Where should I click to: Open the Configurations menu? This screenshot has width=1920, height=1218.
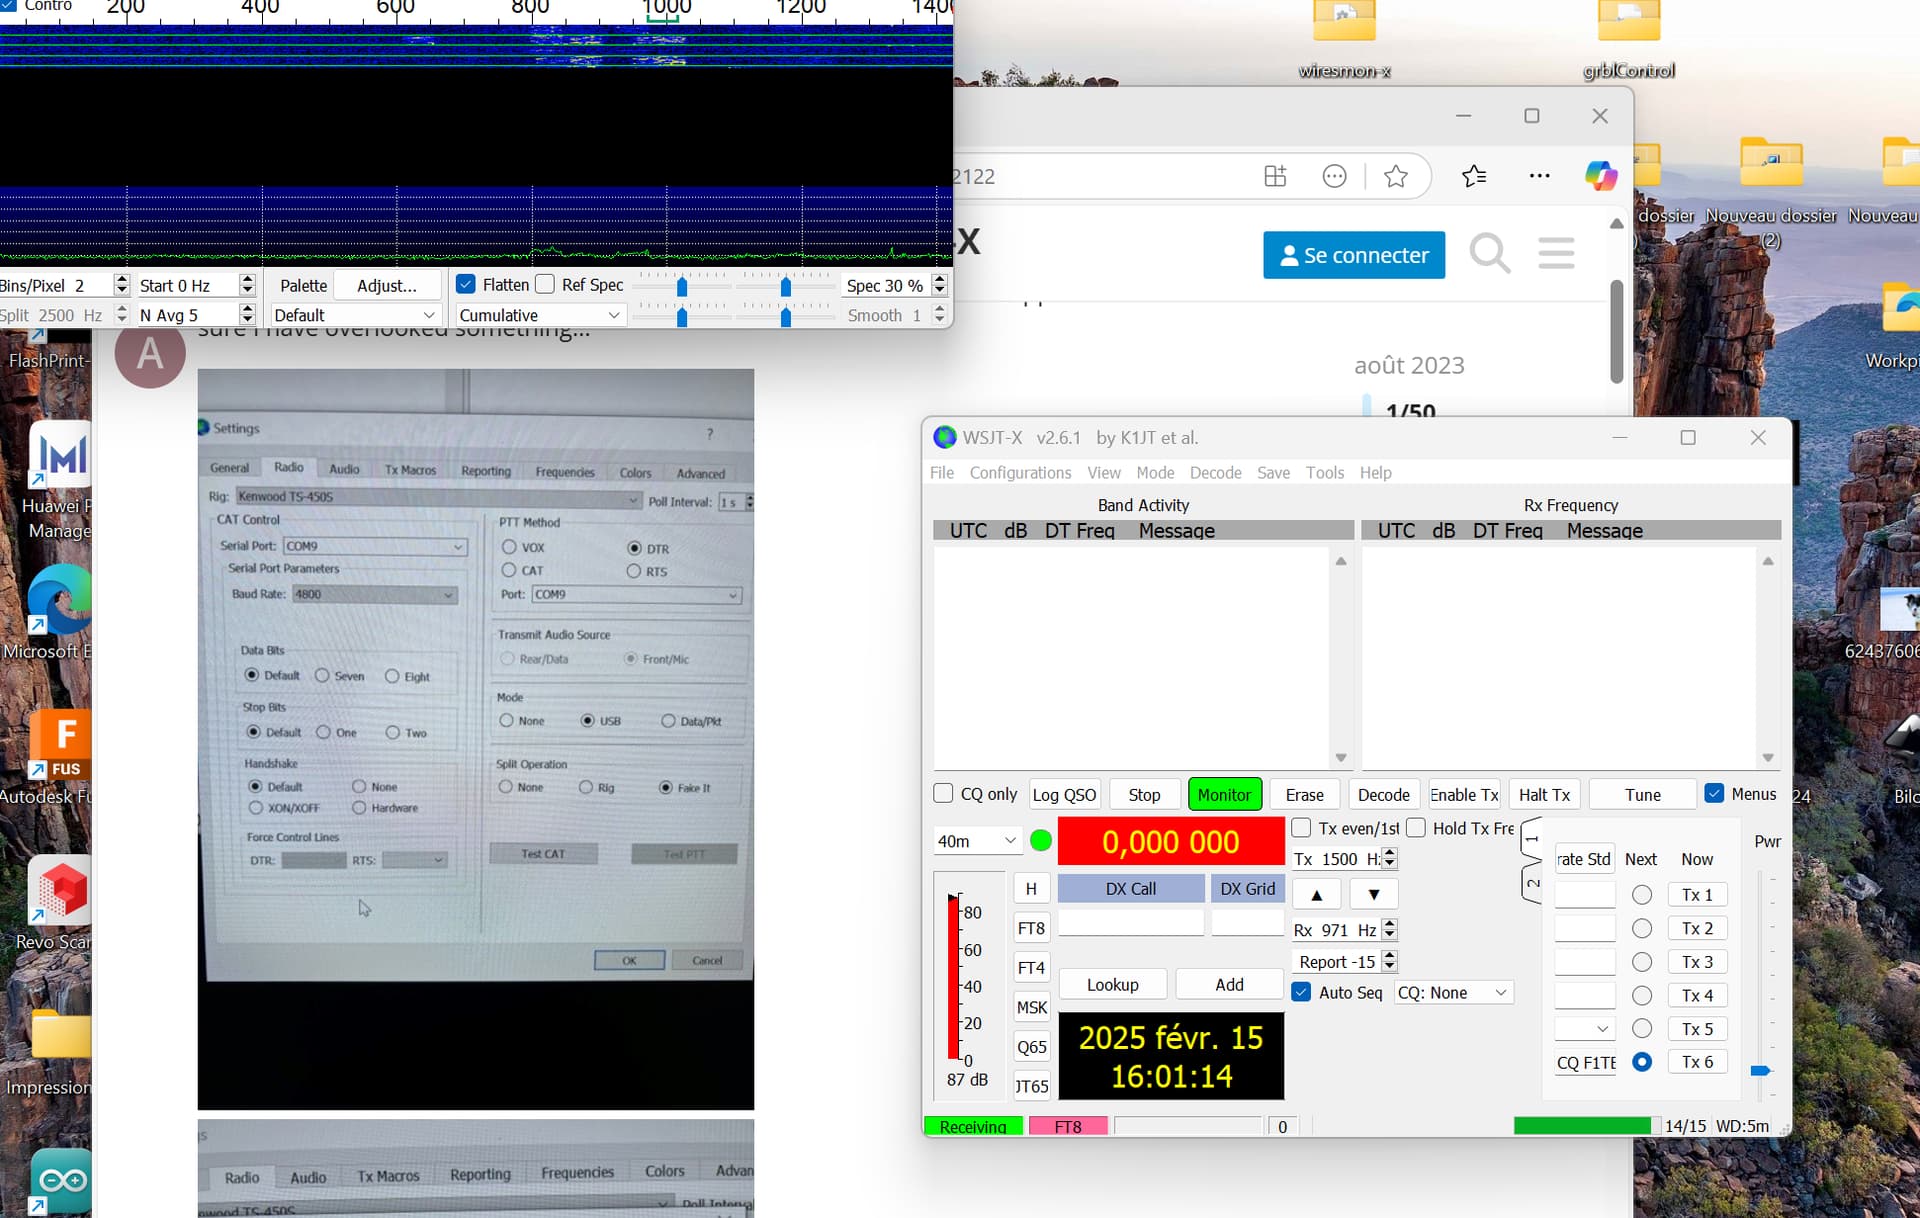tap(1020, 472)
